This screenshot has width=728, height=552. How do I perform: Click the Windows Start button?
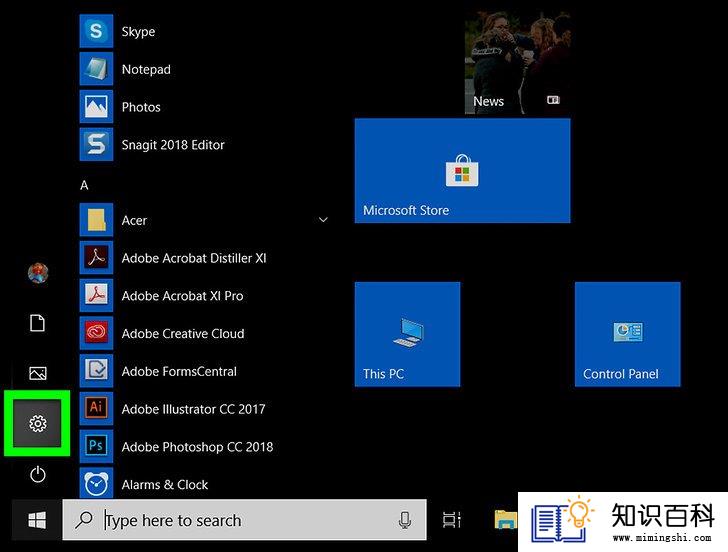tap(37, 520)
